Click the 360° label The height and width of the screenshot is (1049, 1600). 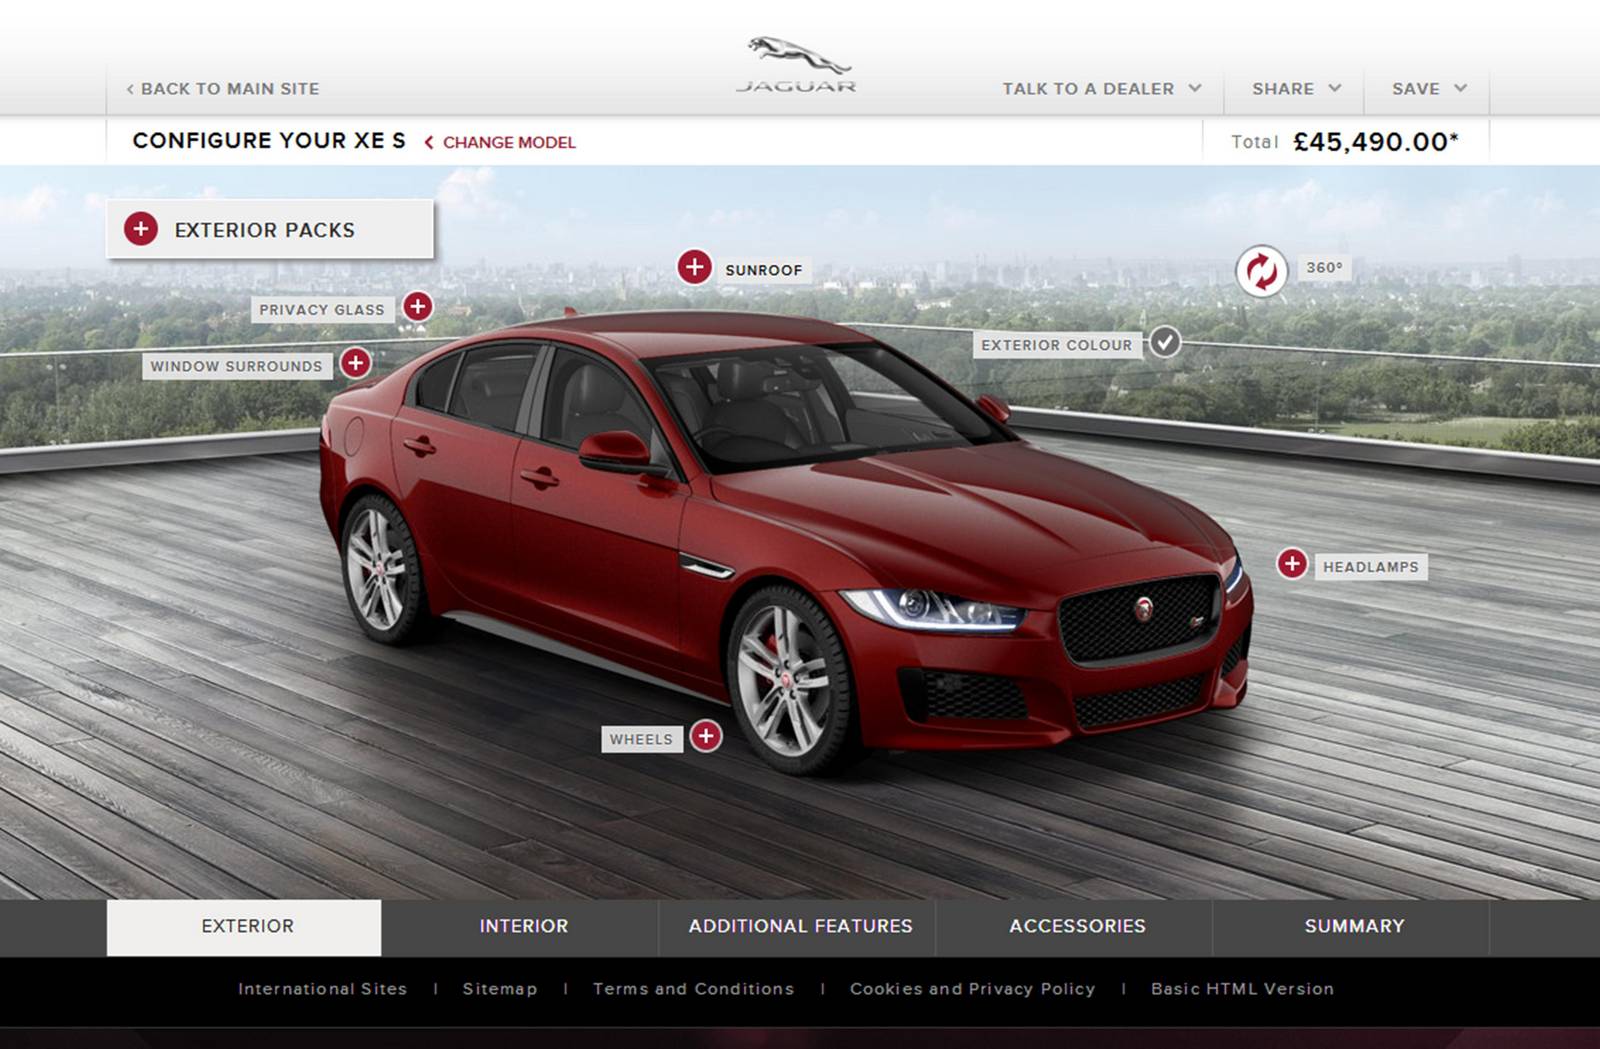[1324, 268]
